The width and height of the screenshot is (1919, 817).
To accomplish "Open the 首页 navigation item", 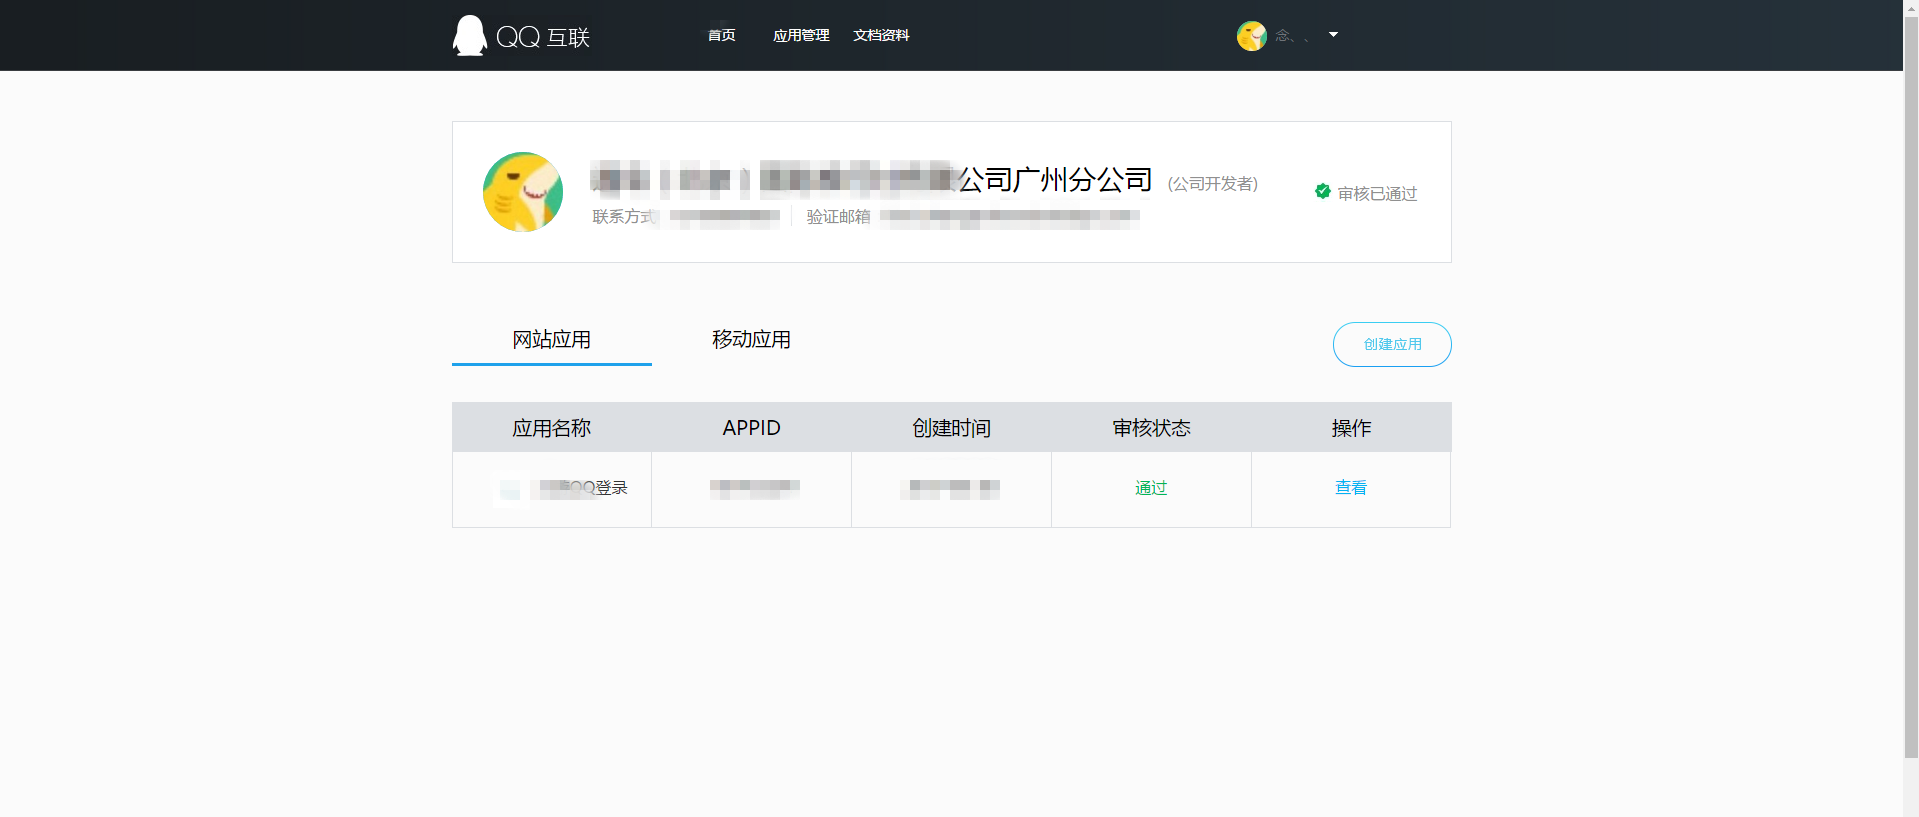I will coord(721,35).
